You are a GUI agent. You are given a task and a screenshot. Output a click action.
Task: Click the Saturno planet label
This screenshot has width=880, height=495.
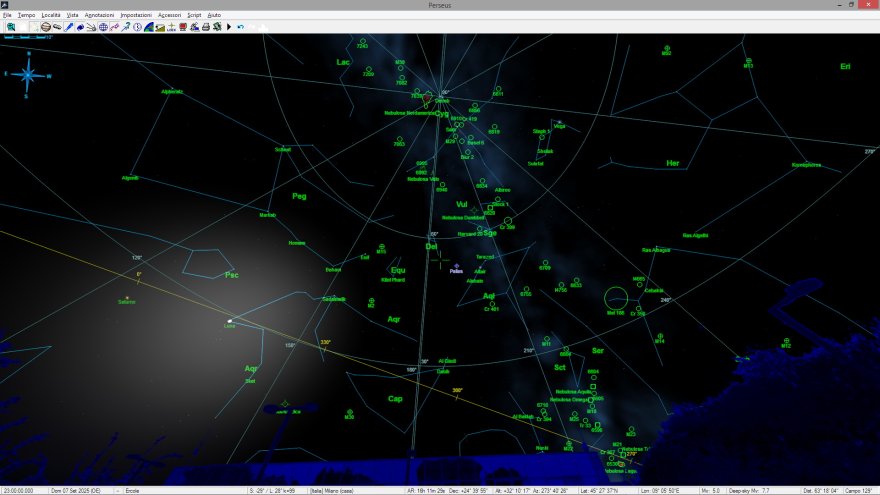coord(126,301)
